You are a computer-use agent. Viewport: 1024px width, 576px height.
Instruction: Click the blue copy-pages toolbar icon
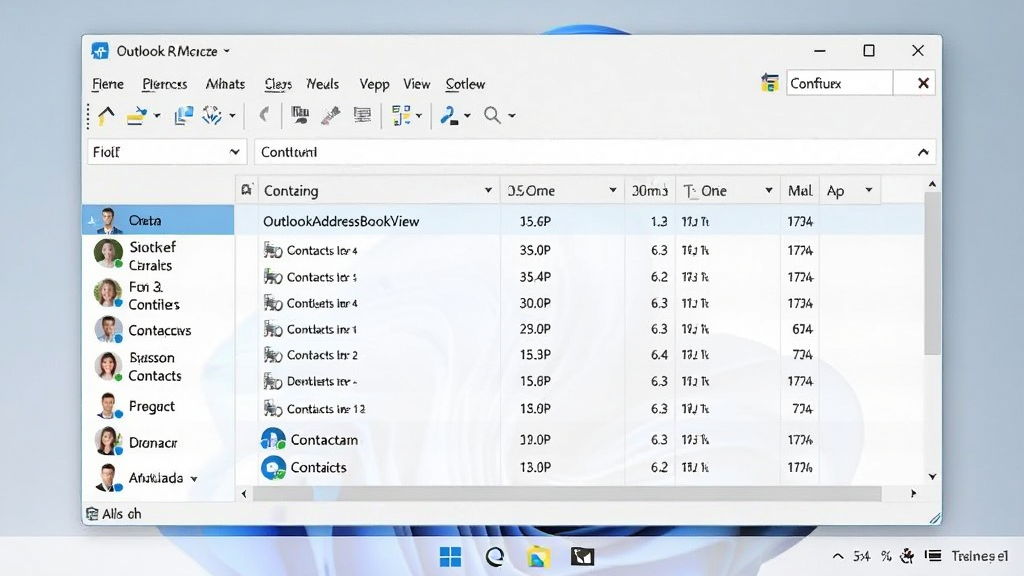[x=184, y=116]
